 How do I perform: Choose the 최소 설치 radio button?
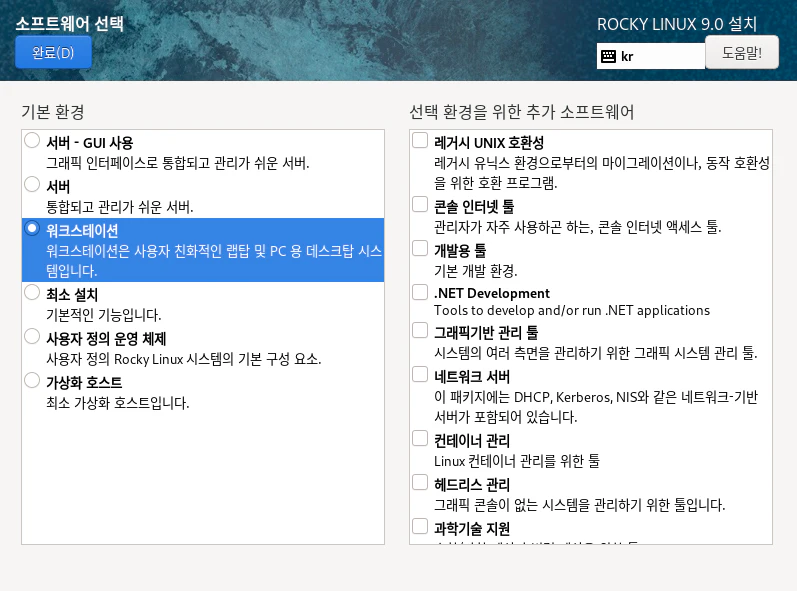pyautogui.click(x=32, y=292)
